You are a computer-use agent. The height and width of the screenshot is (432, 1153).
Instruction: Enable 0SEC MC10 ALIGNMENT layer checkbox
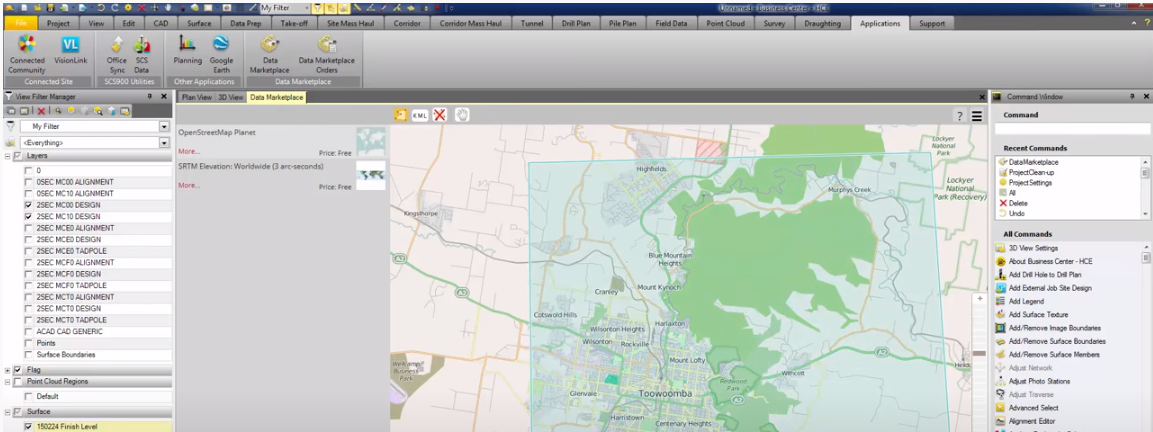click(x=29, y=194)
